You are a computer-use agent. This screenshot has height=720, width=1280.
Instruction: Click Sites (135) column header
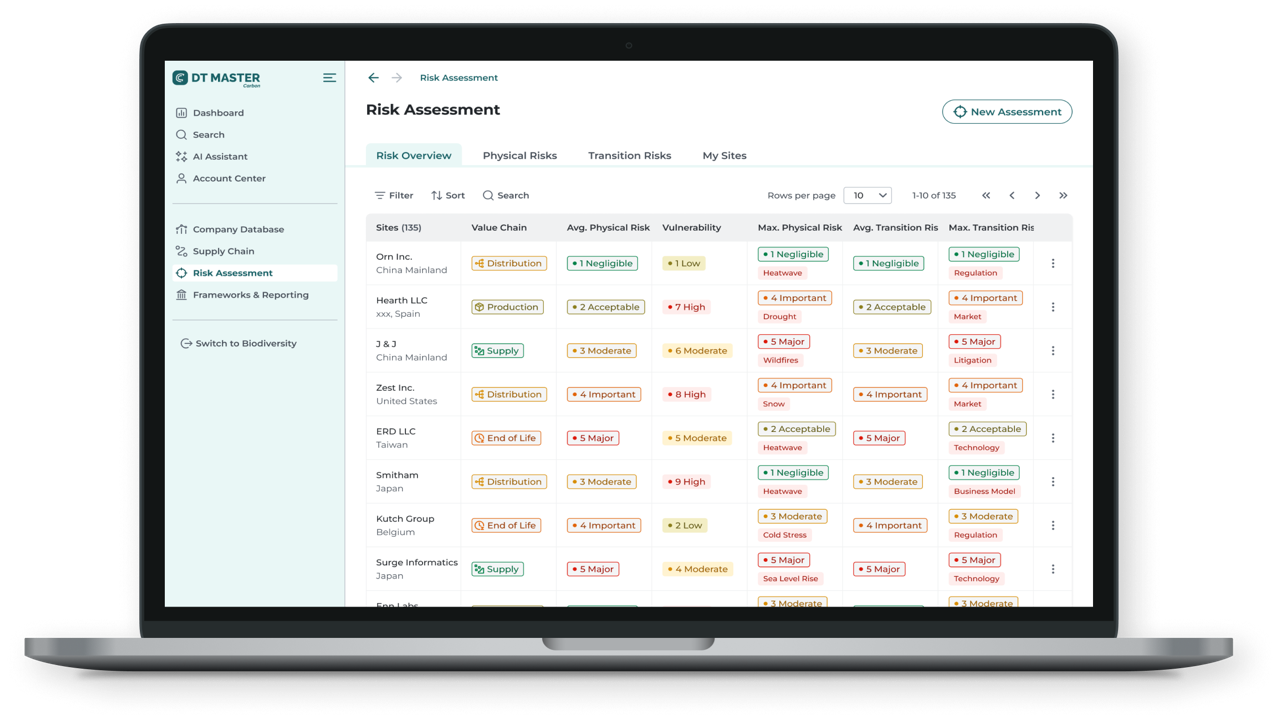coord(398,228)
